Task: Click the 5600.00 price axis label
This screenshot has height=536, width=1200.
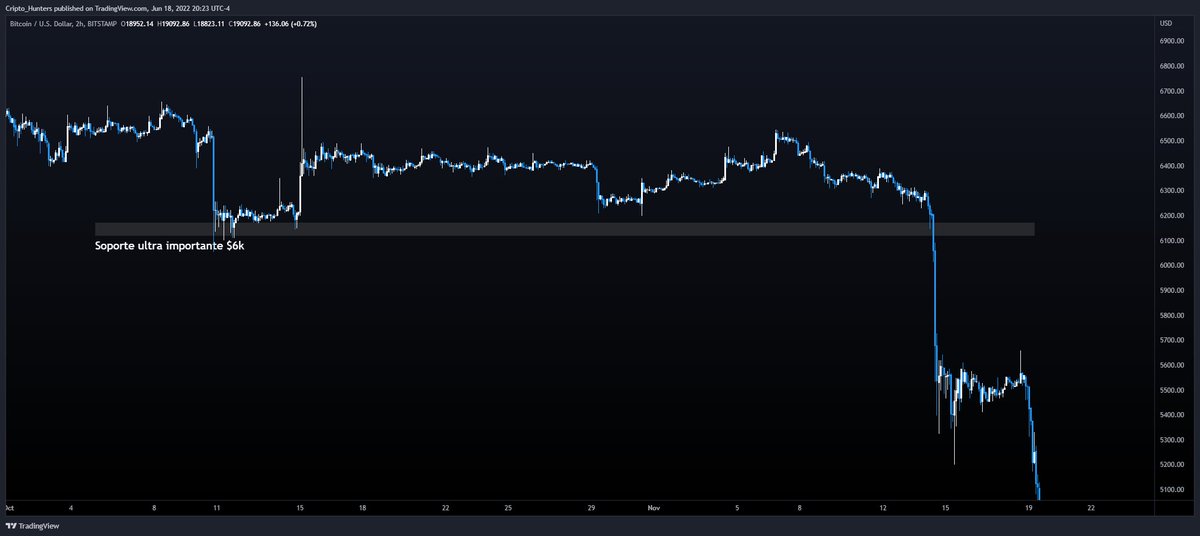Action: (x=1172, y=366)
